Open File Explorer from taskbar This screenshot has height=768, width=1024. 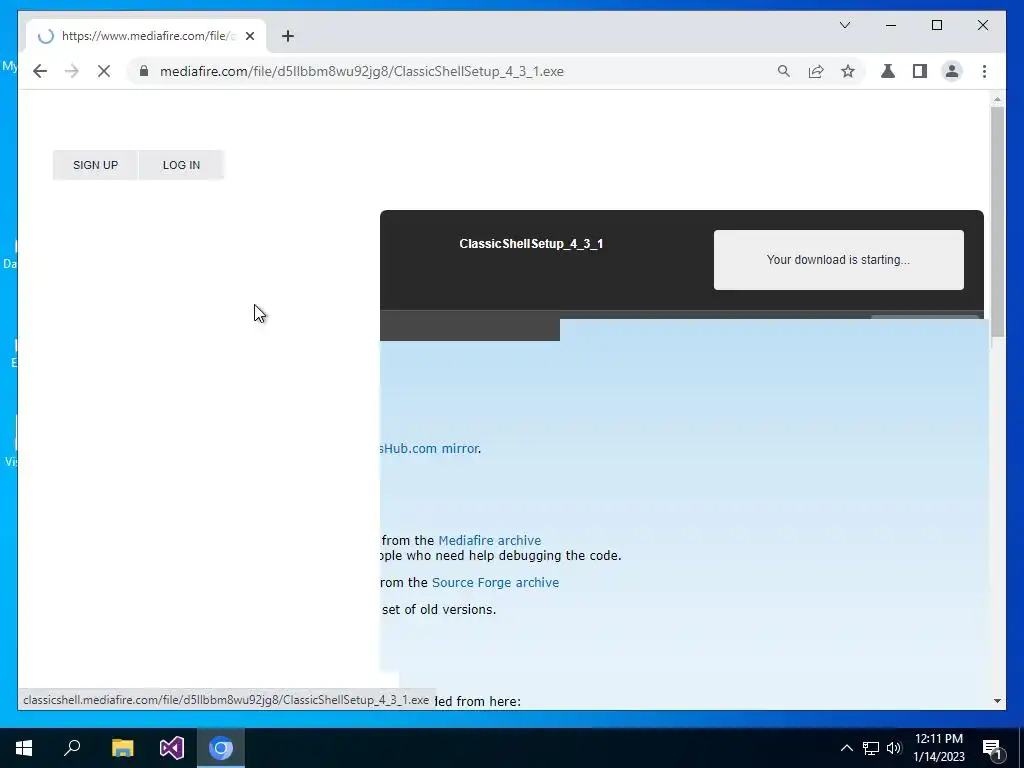click(122, 748)
